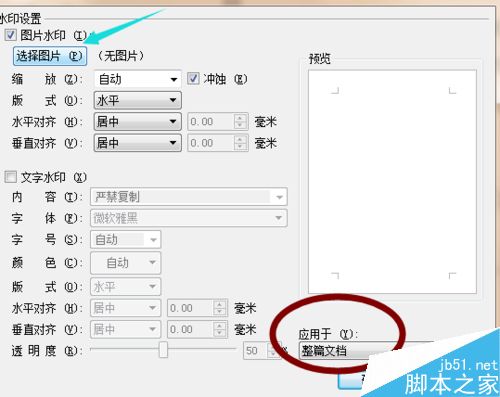Open picture 水平对齐 dropdown showing 居中
500x397 pixels.
click(x=138, y=122)
